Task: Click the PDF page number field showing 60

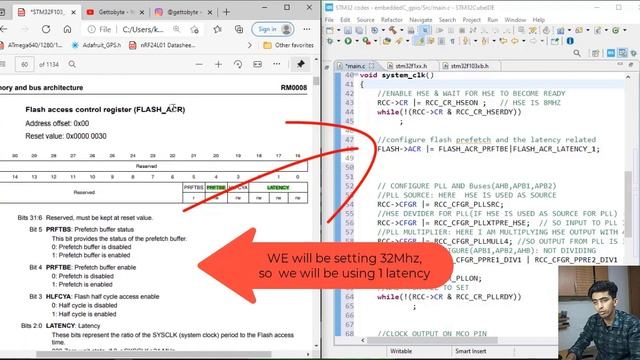Action: 24,64
